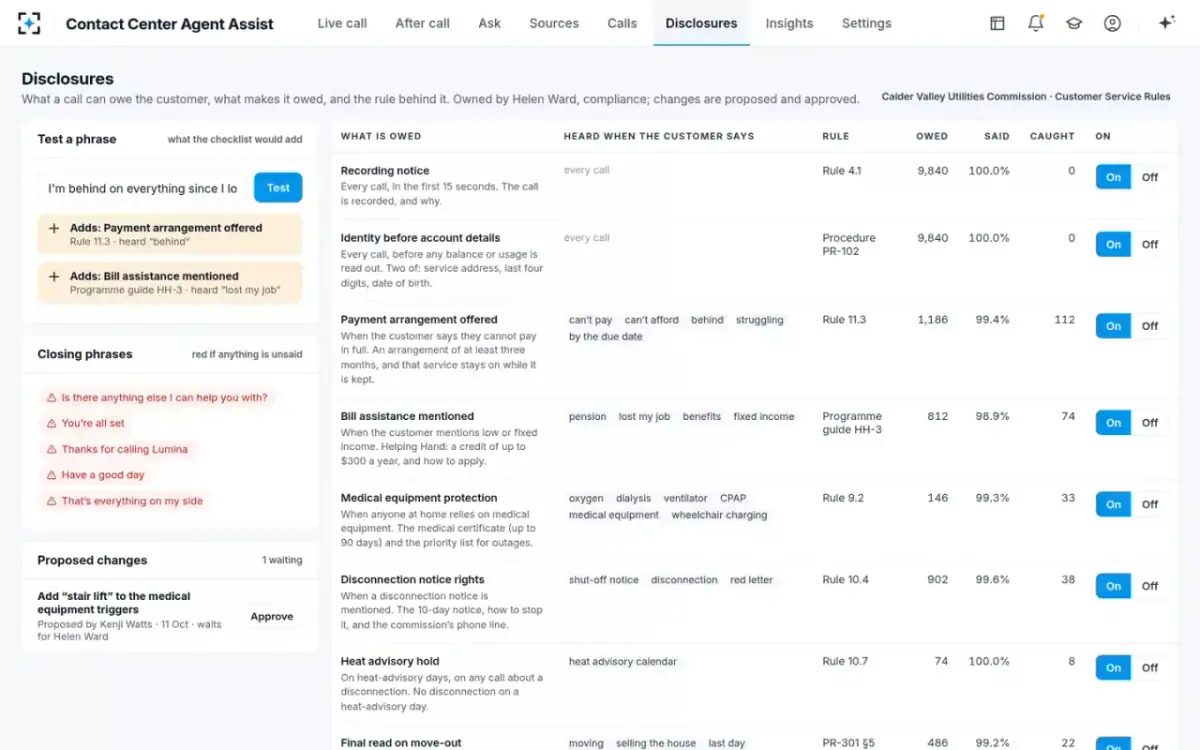
Task: Click the 'CPAP' trigger chip
Action: tap(733, 498)
